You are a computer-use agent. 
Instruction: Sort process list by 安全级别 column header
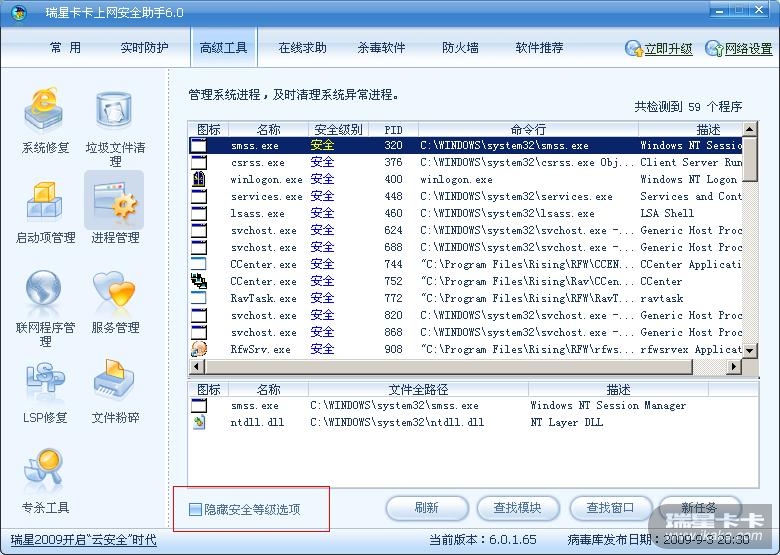point(338,129)
